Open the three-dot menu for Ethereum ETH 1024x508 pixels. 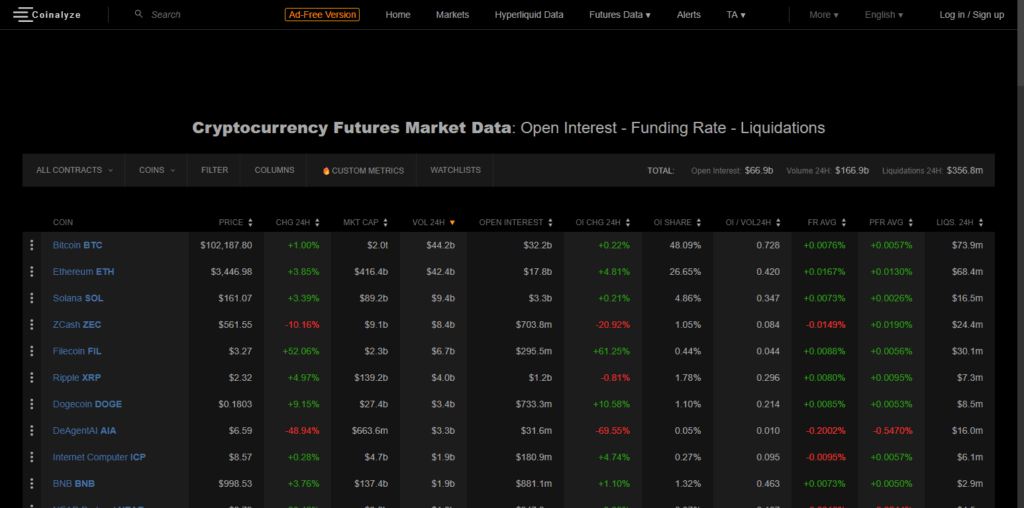click(x=31, y=272)
